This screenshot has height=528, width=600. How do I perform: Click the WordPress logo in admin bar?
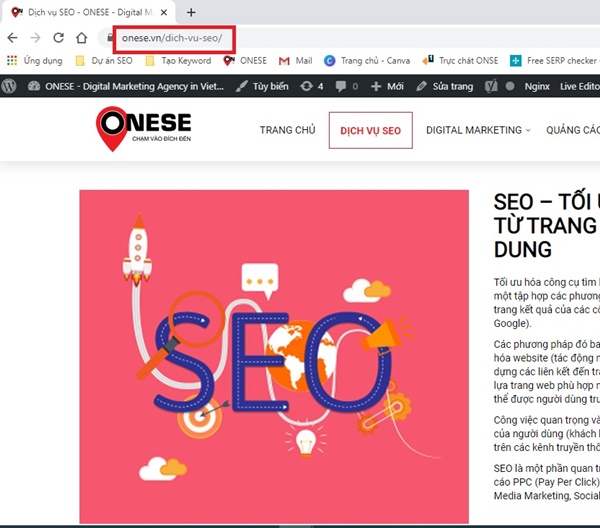[9, 86]
